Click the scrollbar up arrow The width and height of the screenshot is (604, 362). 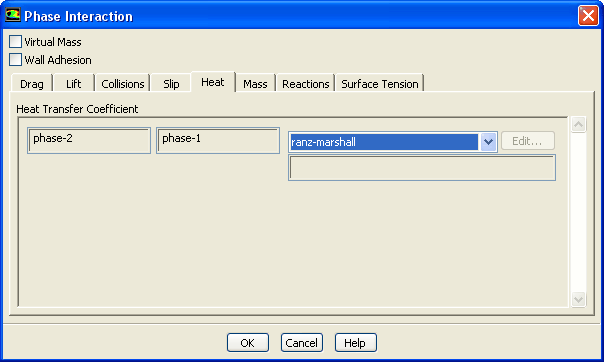pos(579,124)
